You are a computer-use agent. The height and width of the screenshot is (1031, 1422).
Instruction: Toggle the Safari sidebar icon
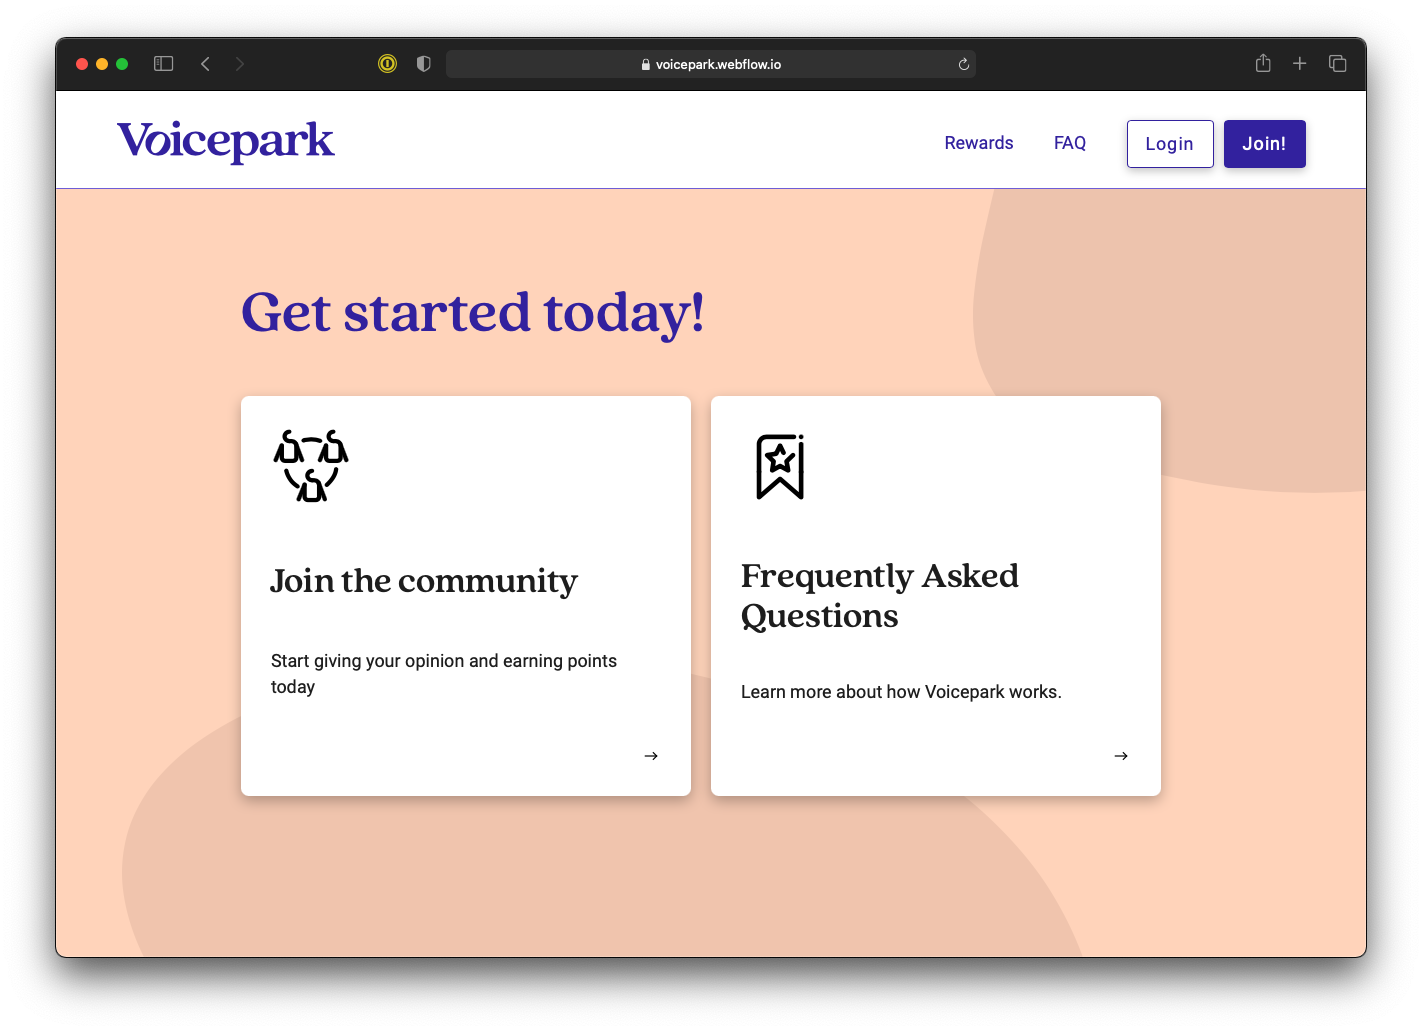(164, 64)
